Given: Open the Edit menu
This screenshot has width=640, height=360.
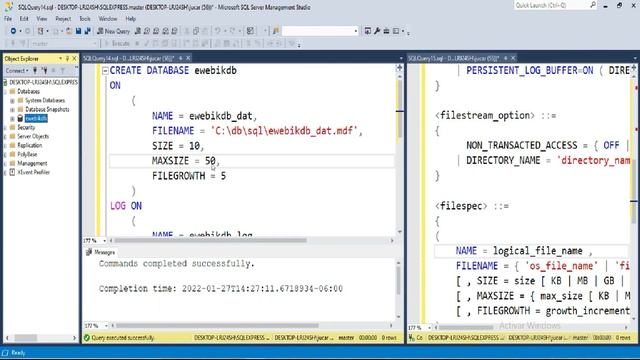Looking at the screenshot, I should (x=24, y=19).
